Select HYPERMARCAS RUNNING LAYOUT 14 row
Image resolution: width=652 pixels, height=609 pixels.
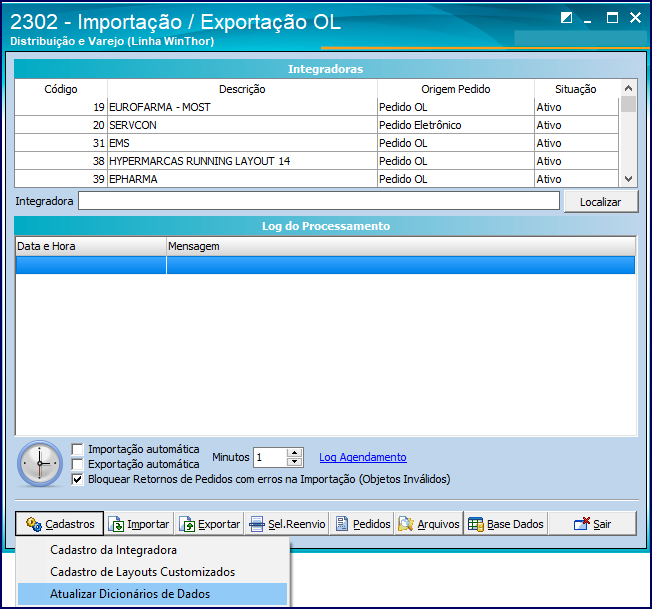316,161
